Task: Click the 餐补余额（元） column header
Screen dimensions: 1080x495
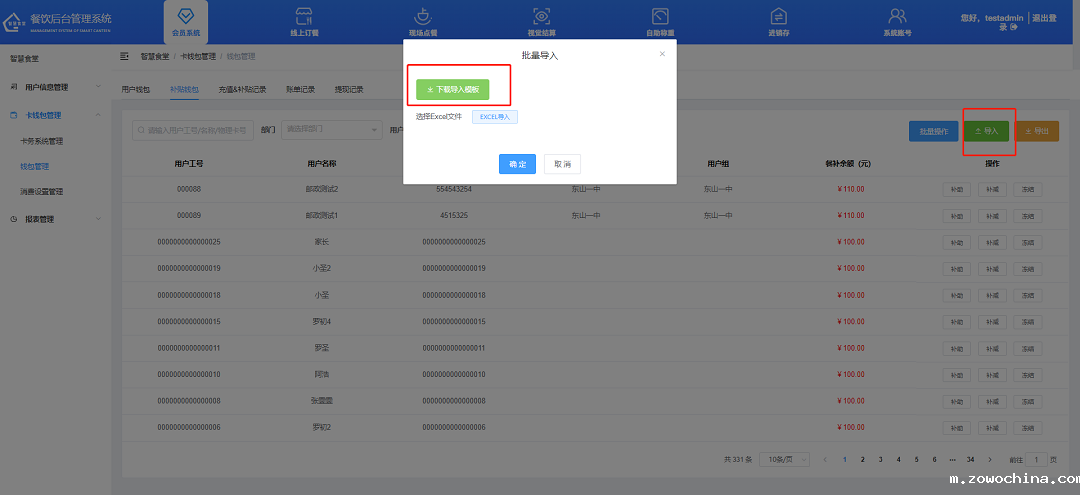Action: click(x=849, y=164)
